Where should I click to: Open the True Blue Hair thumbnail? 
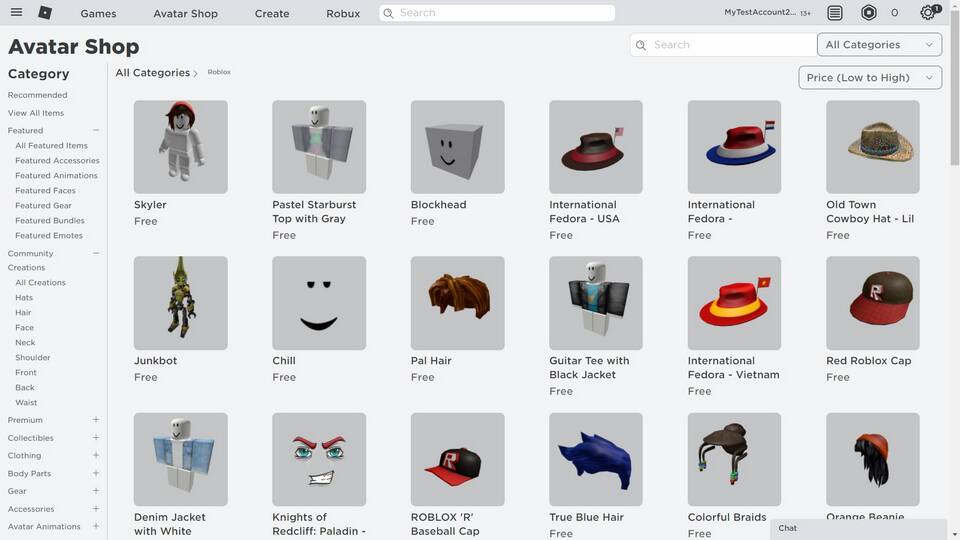[x=596, y=459]
